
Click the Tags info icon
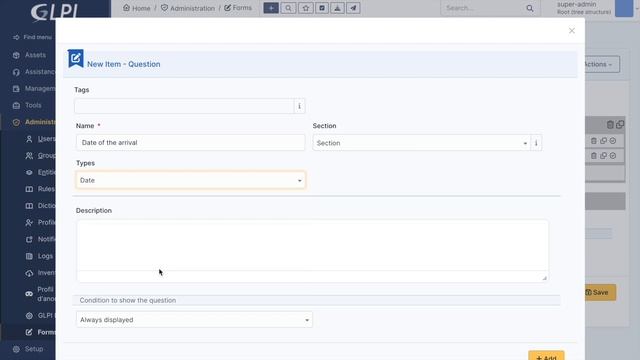pyautogui.click(x=299, y=106)
